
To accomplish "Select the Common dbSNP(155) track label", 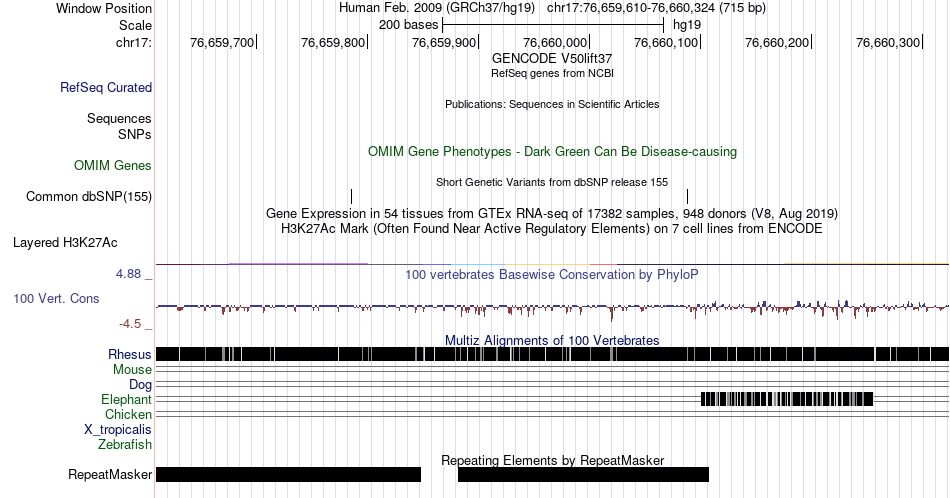I will pyautogui.click(x=89, y=196).
